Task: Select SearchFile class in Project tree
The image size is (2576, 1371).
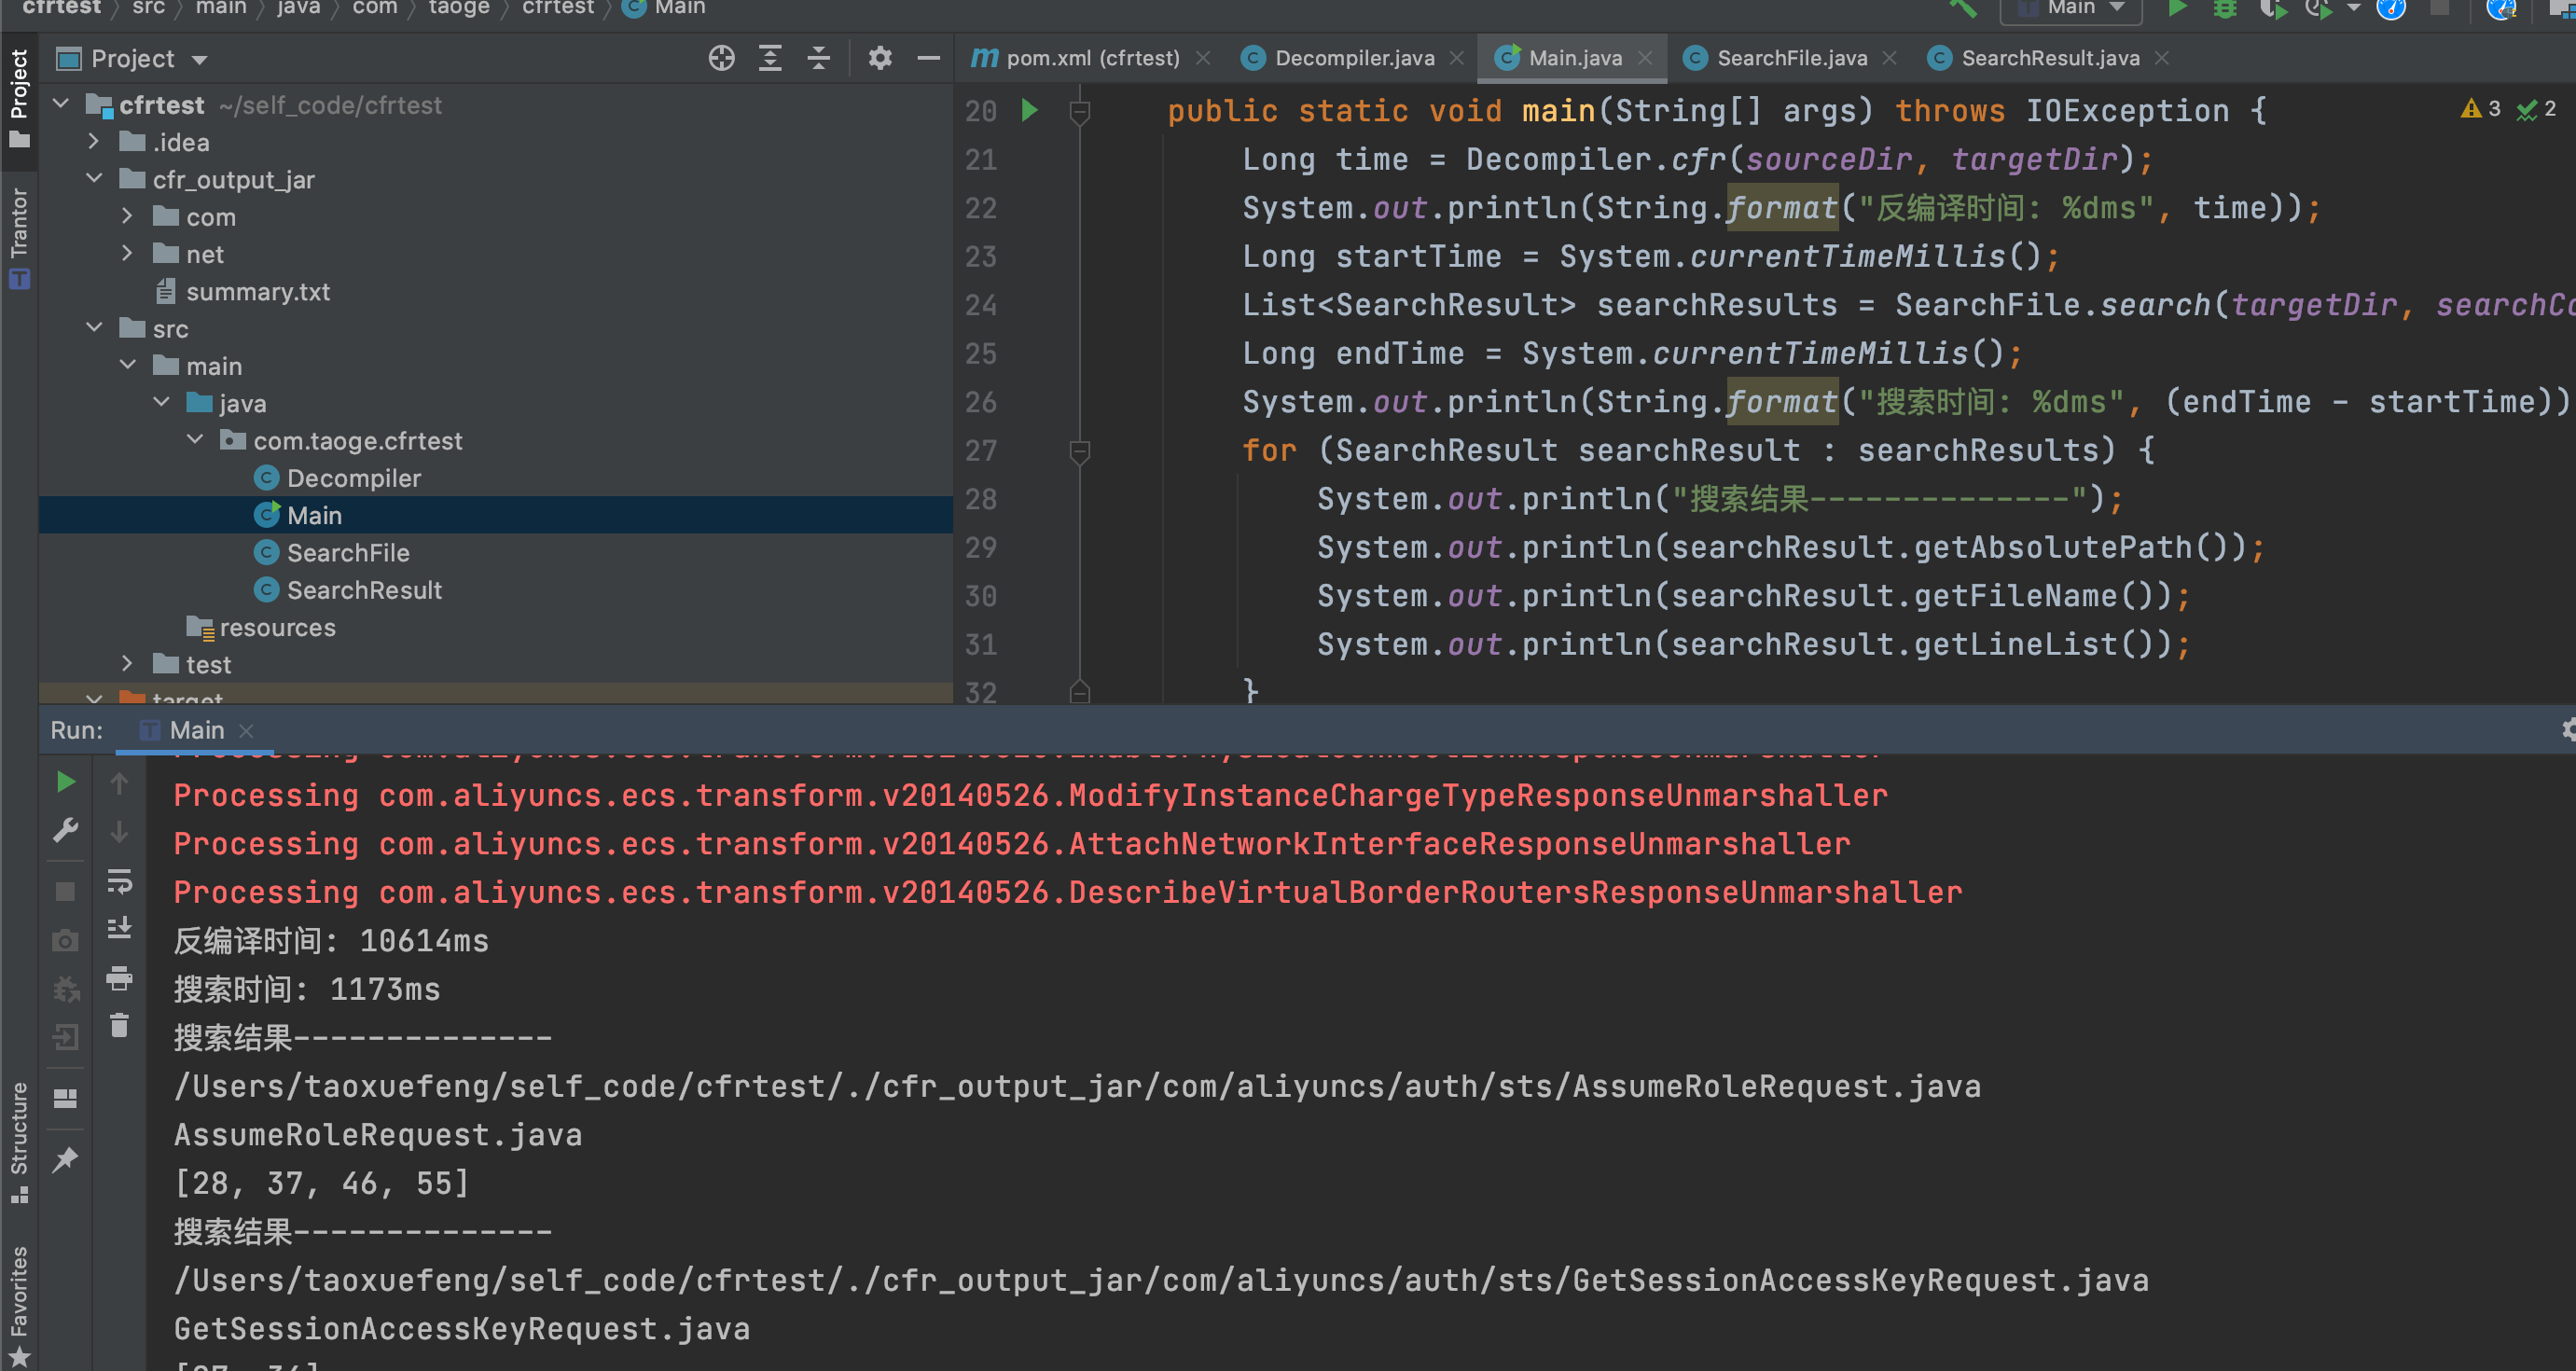Action: pos(348,552)
